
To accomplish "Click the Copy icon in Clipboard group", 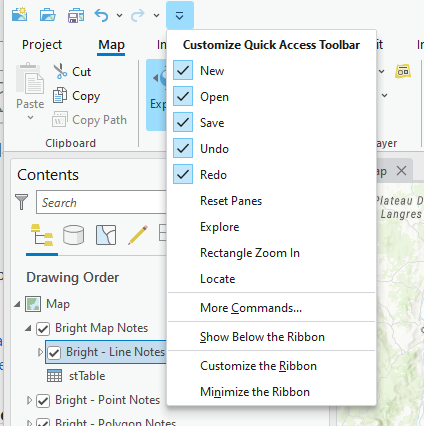I will pyautogui.click(x=60, y=95).
